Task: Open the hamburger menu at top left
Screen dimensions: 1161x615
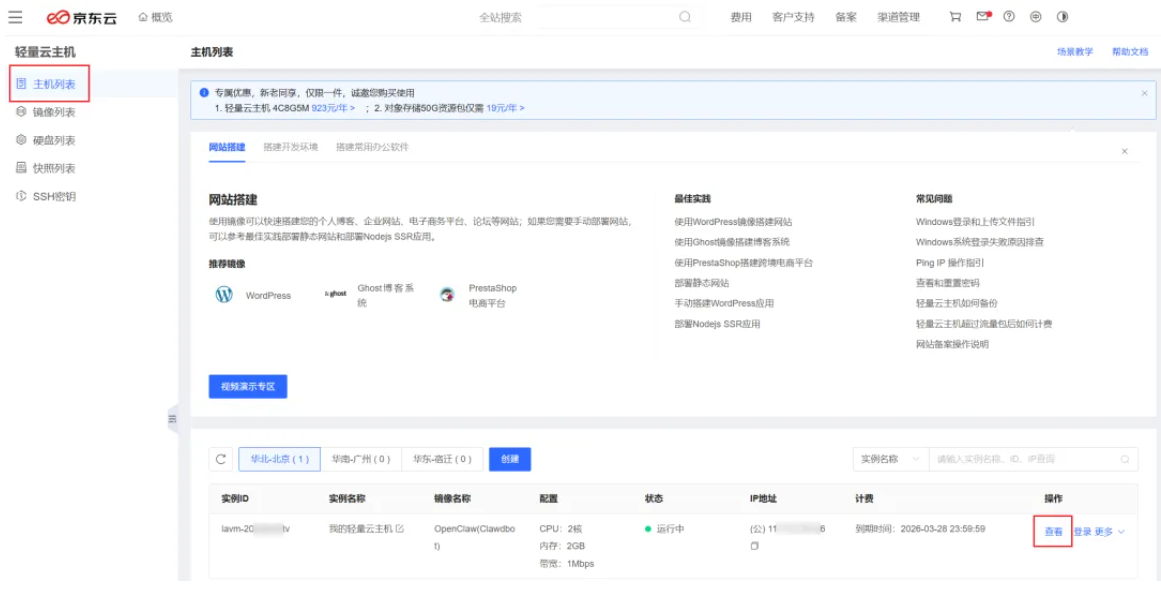Action: pyautogui.click(x=15, y=17)
